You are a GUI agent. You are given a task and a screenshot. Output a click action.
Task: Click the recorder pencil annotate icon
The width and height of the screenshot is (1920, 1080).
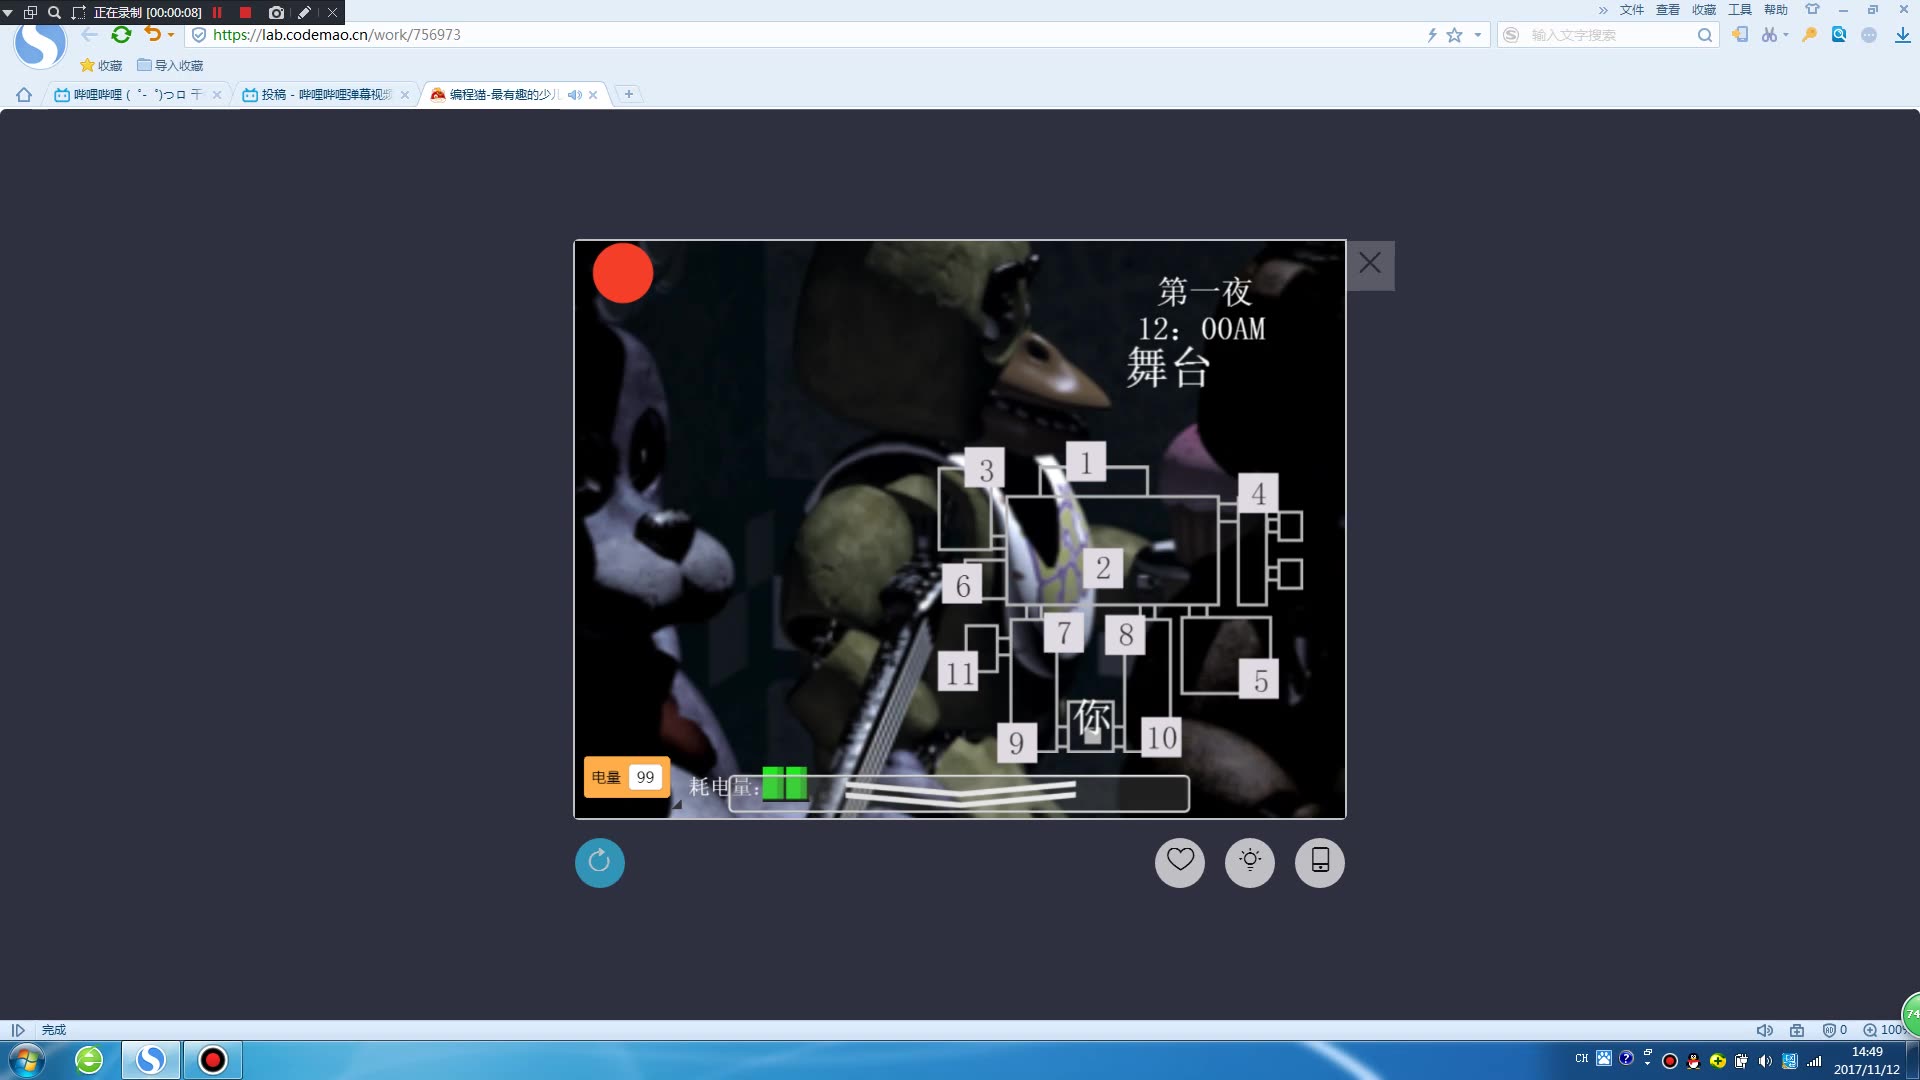point(304,12)
